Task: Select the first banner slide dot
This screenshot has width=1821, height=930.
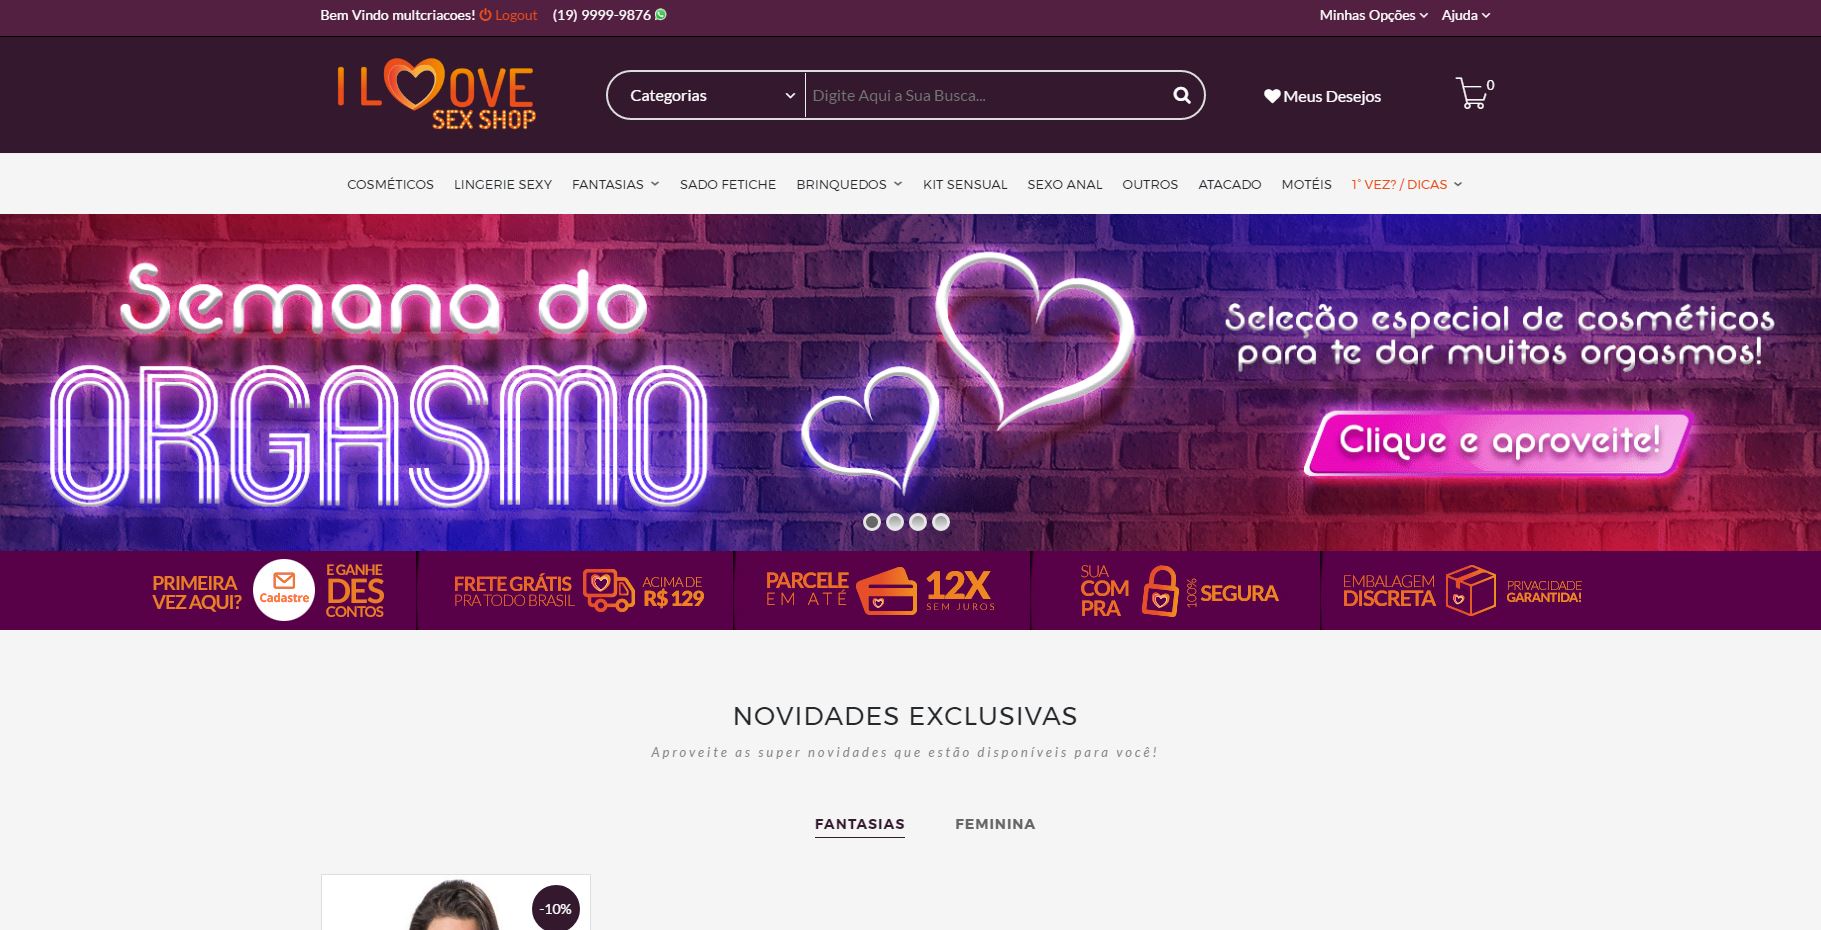Action: [x=872, y=522]
